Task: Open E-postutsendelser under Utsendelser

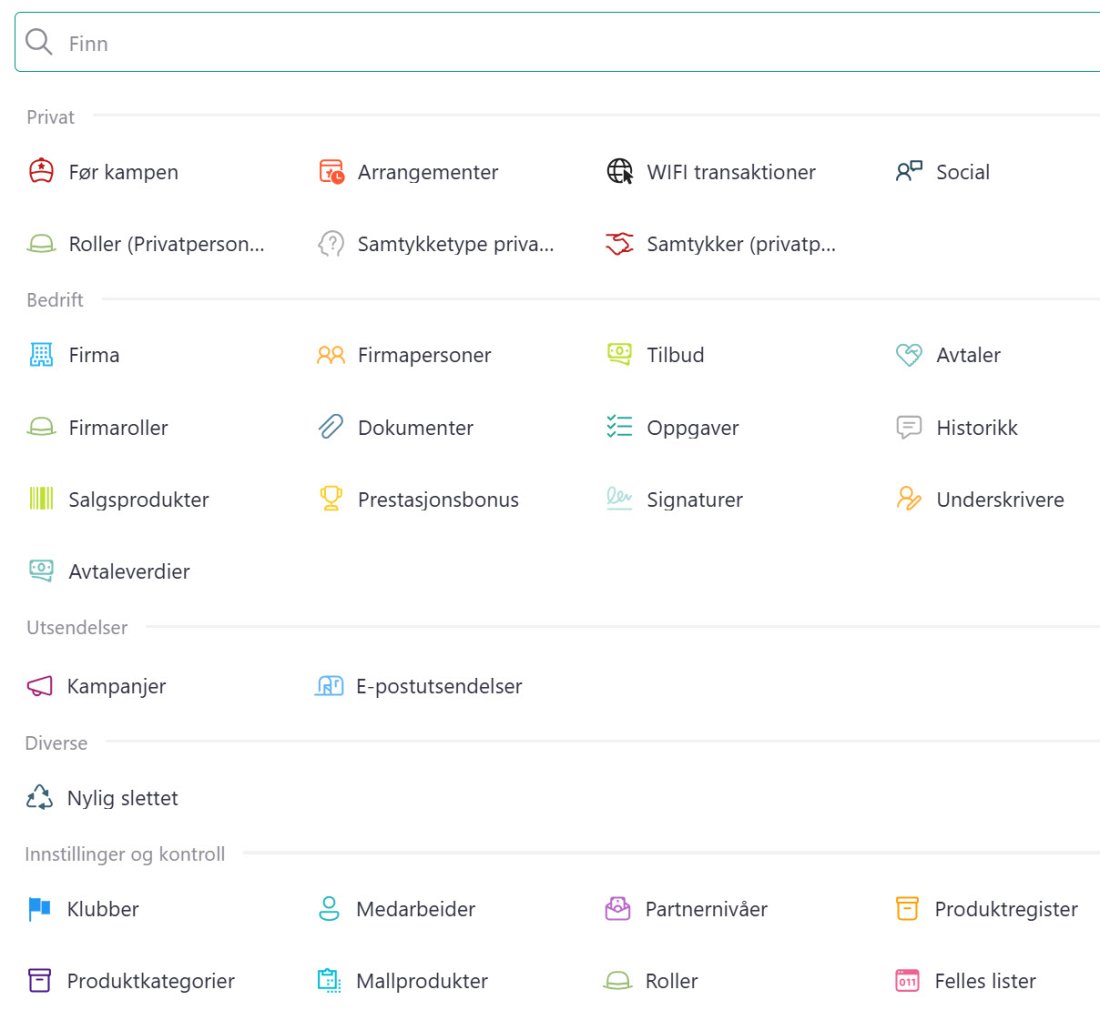Action: pos(418,686)
